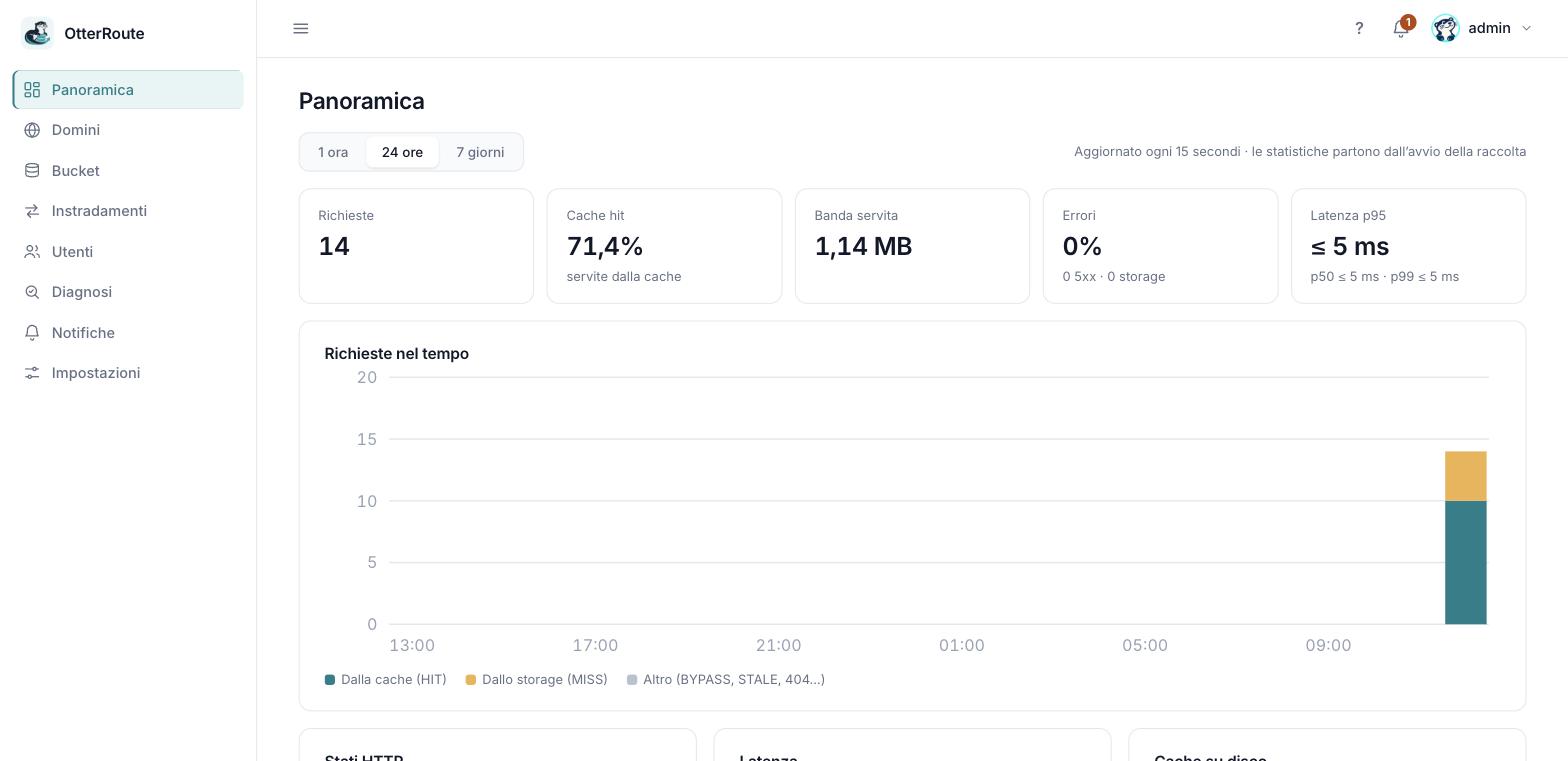Click the Notifiche bell icon in sidebar
The height and width of the screenshot is (761, 1568).
point(32,333)
